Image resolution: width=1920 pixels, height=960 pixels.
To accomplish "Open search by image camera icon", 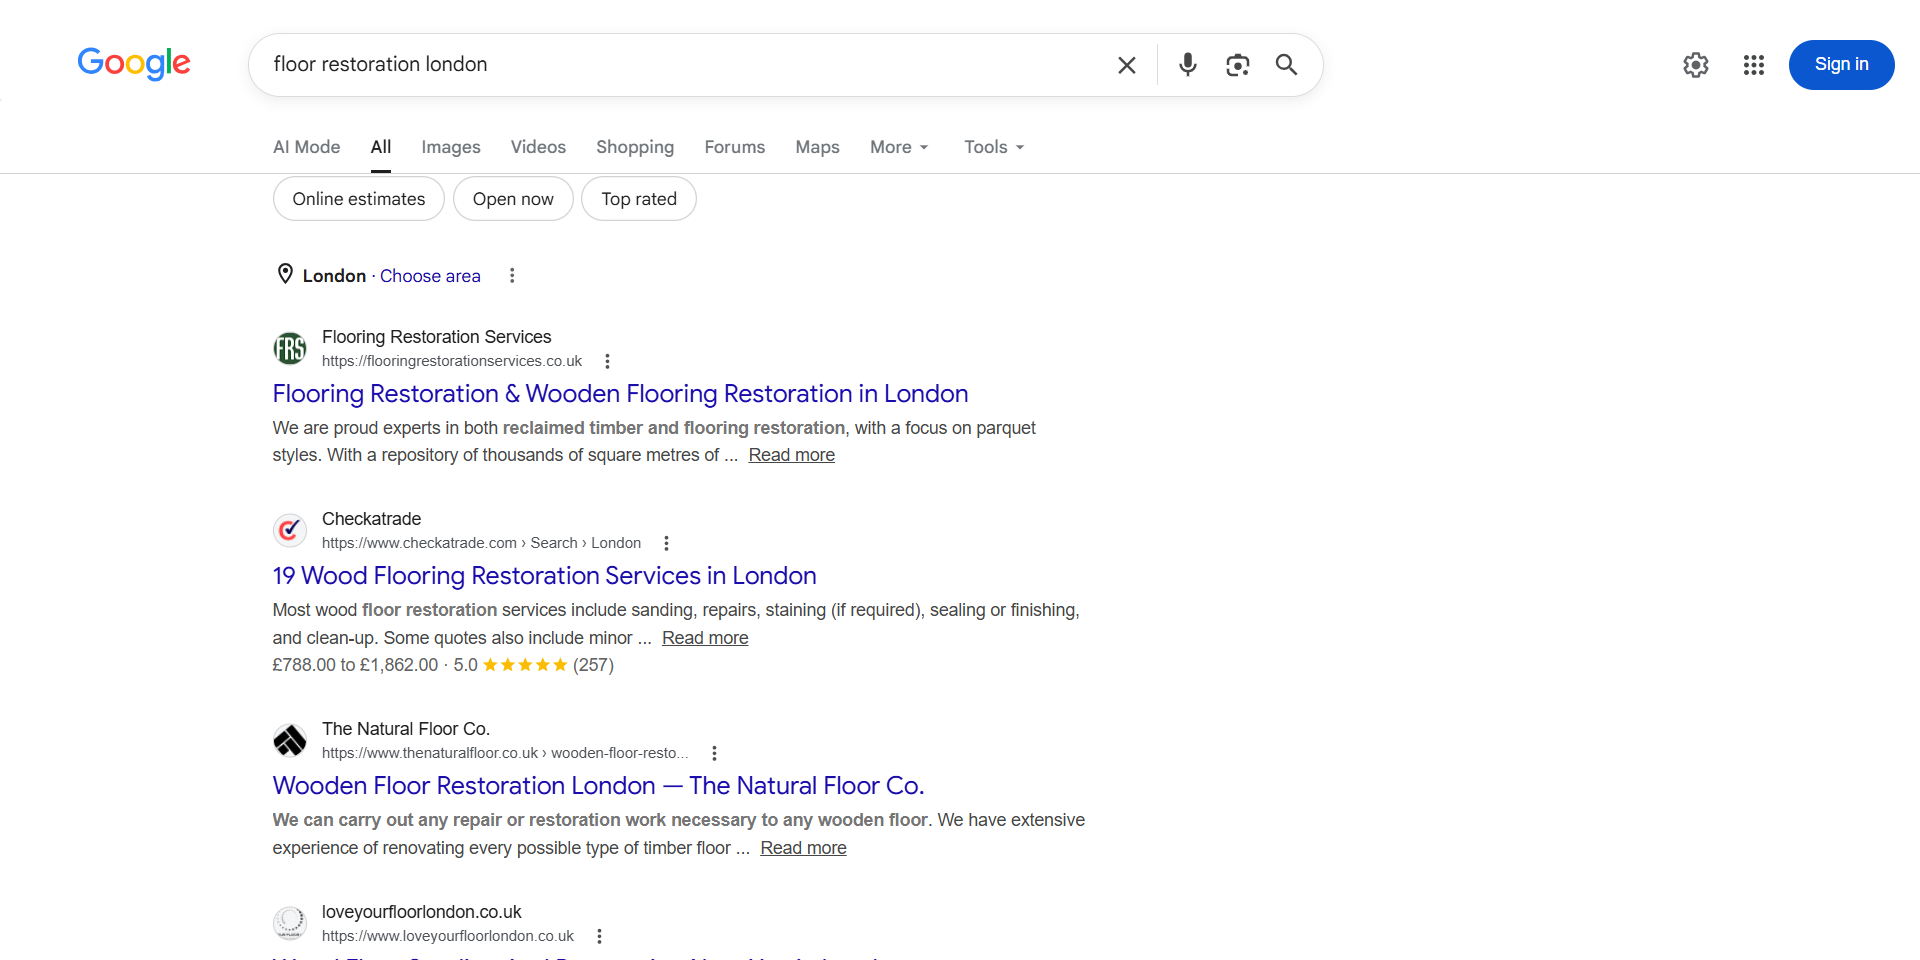I will point(1237,65).
